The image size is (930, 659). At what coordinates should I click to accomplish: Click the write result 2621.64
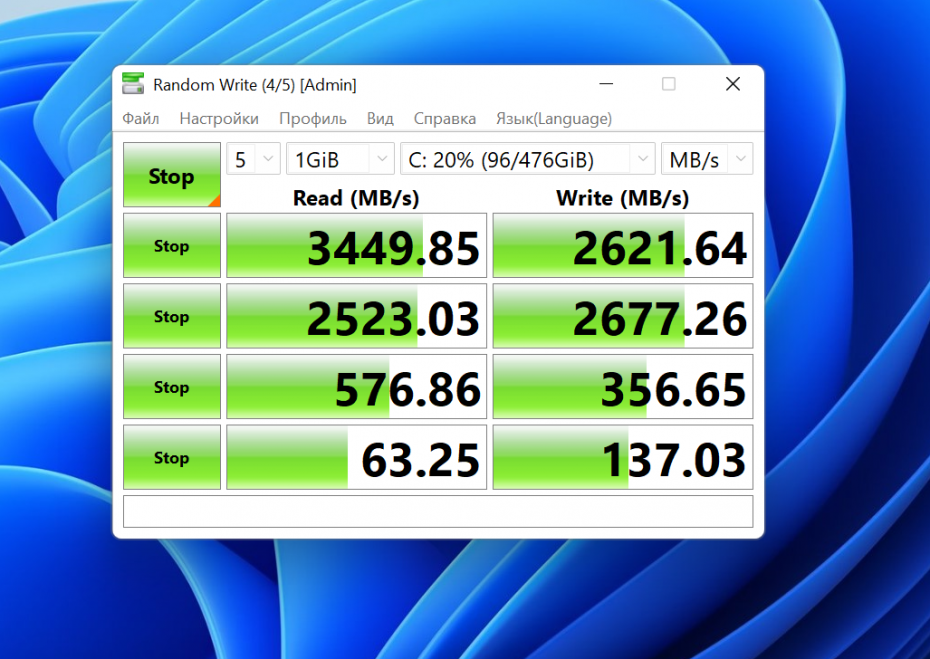(x=623, y=246)
